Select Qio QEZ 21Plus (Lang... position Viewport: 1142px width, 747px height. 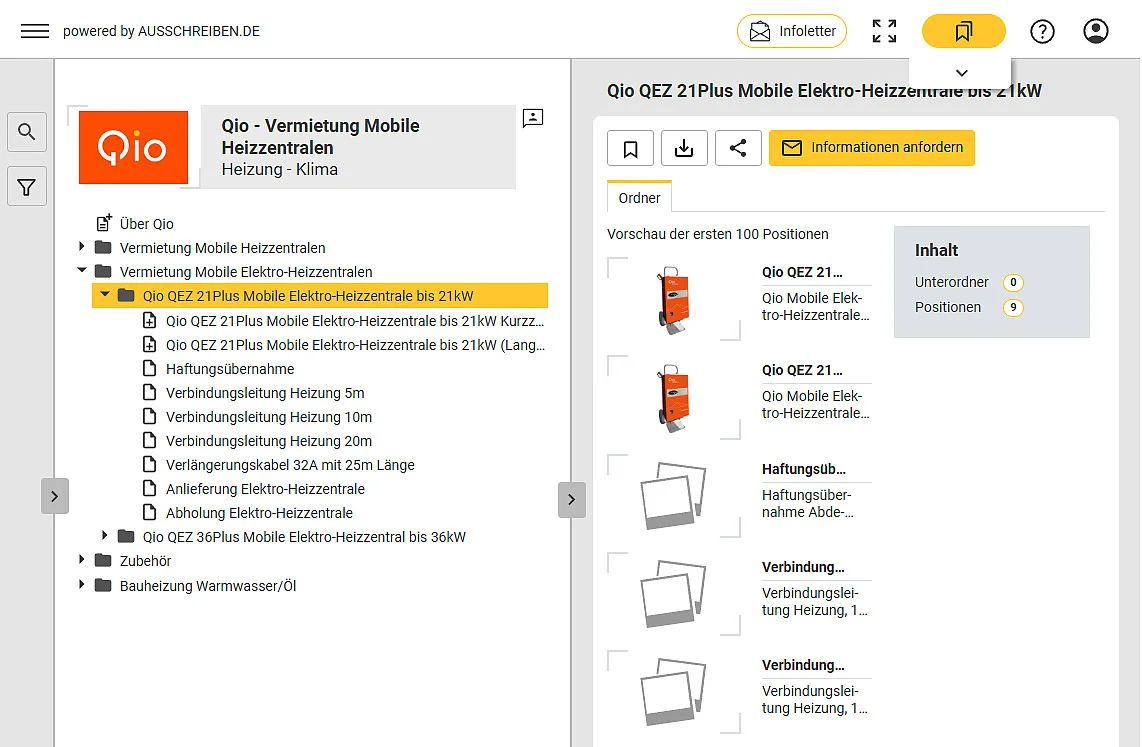coord(355,345)
